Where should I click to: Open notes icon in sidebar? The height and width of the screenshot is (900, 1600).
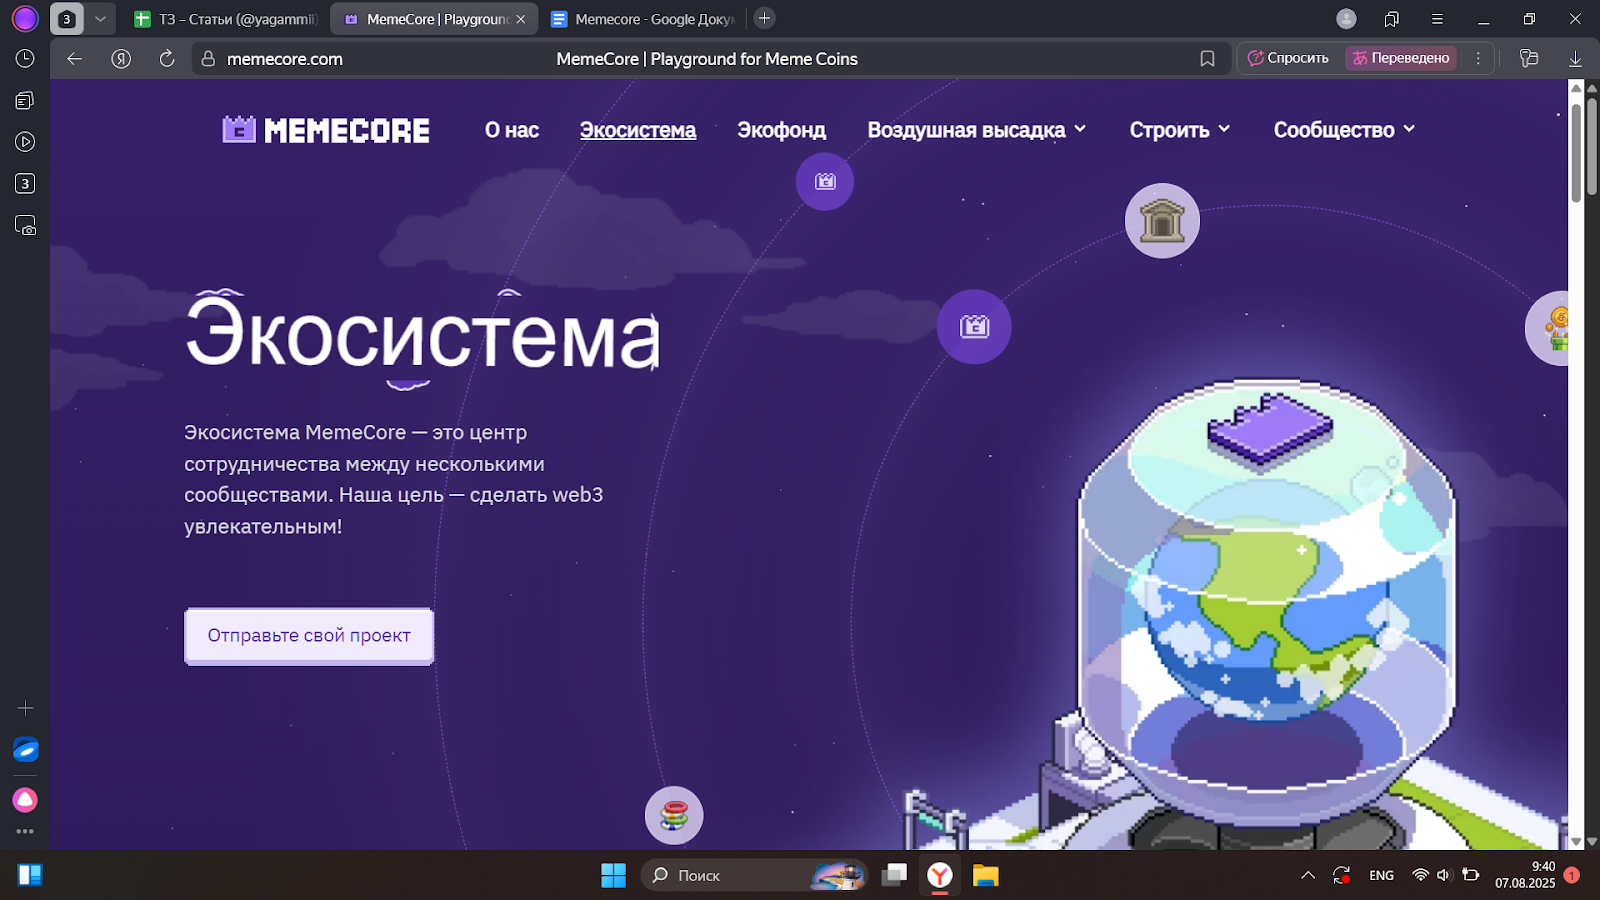coord(25,100)
